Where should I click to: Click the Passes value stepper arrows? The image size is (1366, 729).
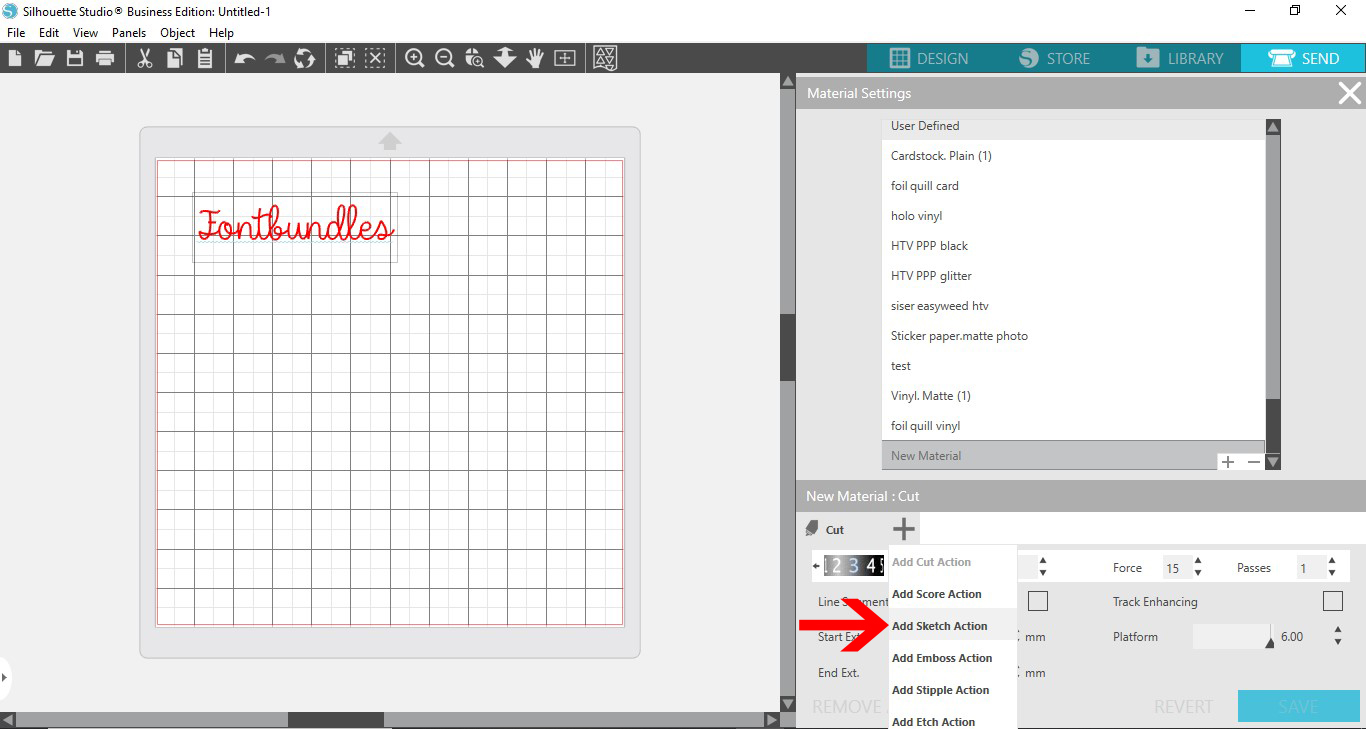click(x=1332, y=567)
